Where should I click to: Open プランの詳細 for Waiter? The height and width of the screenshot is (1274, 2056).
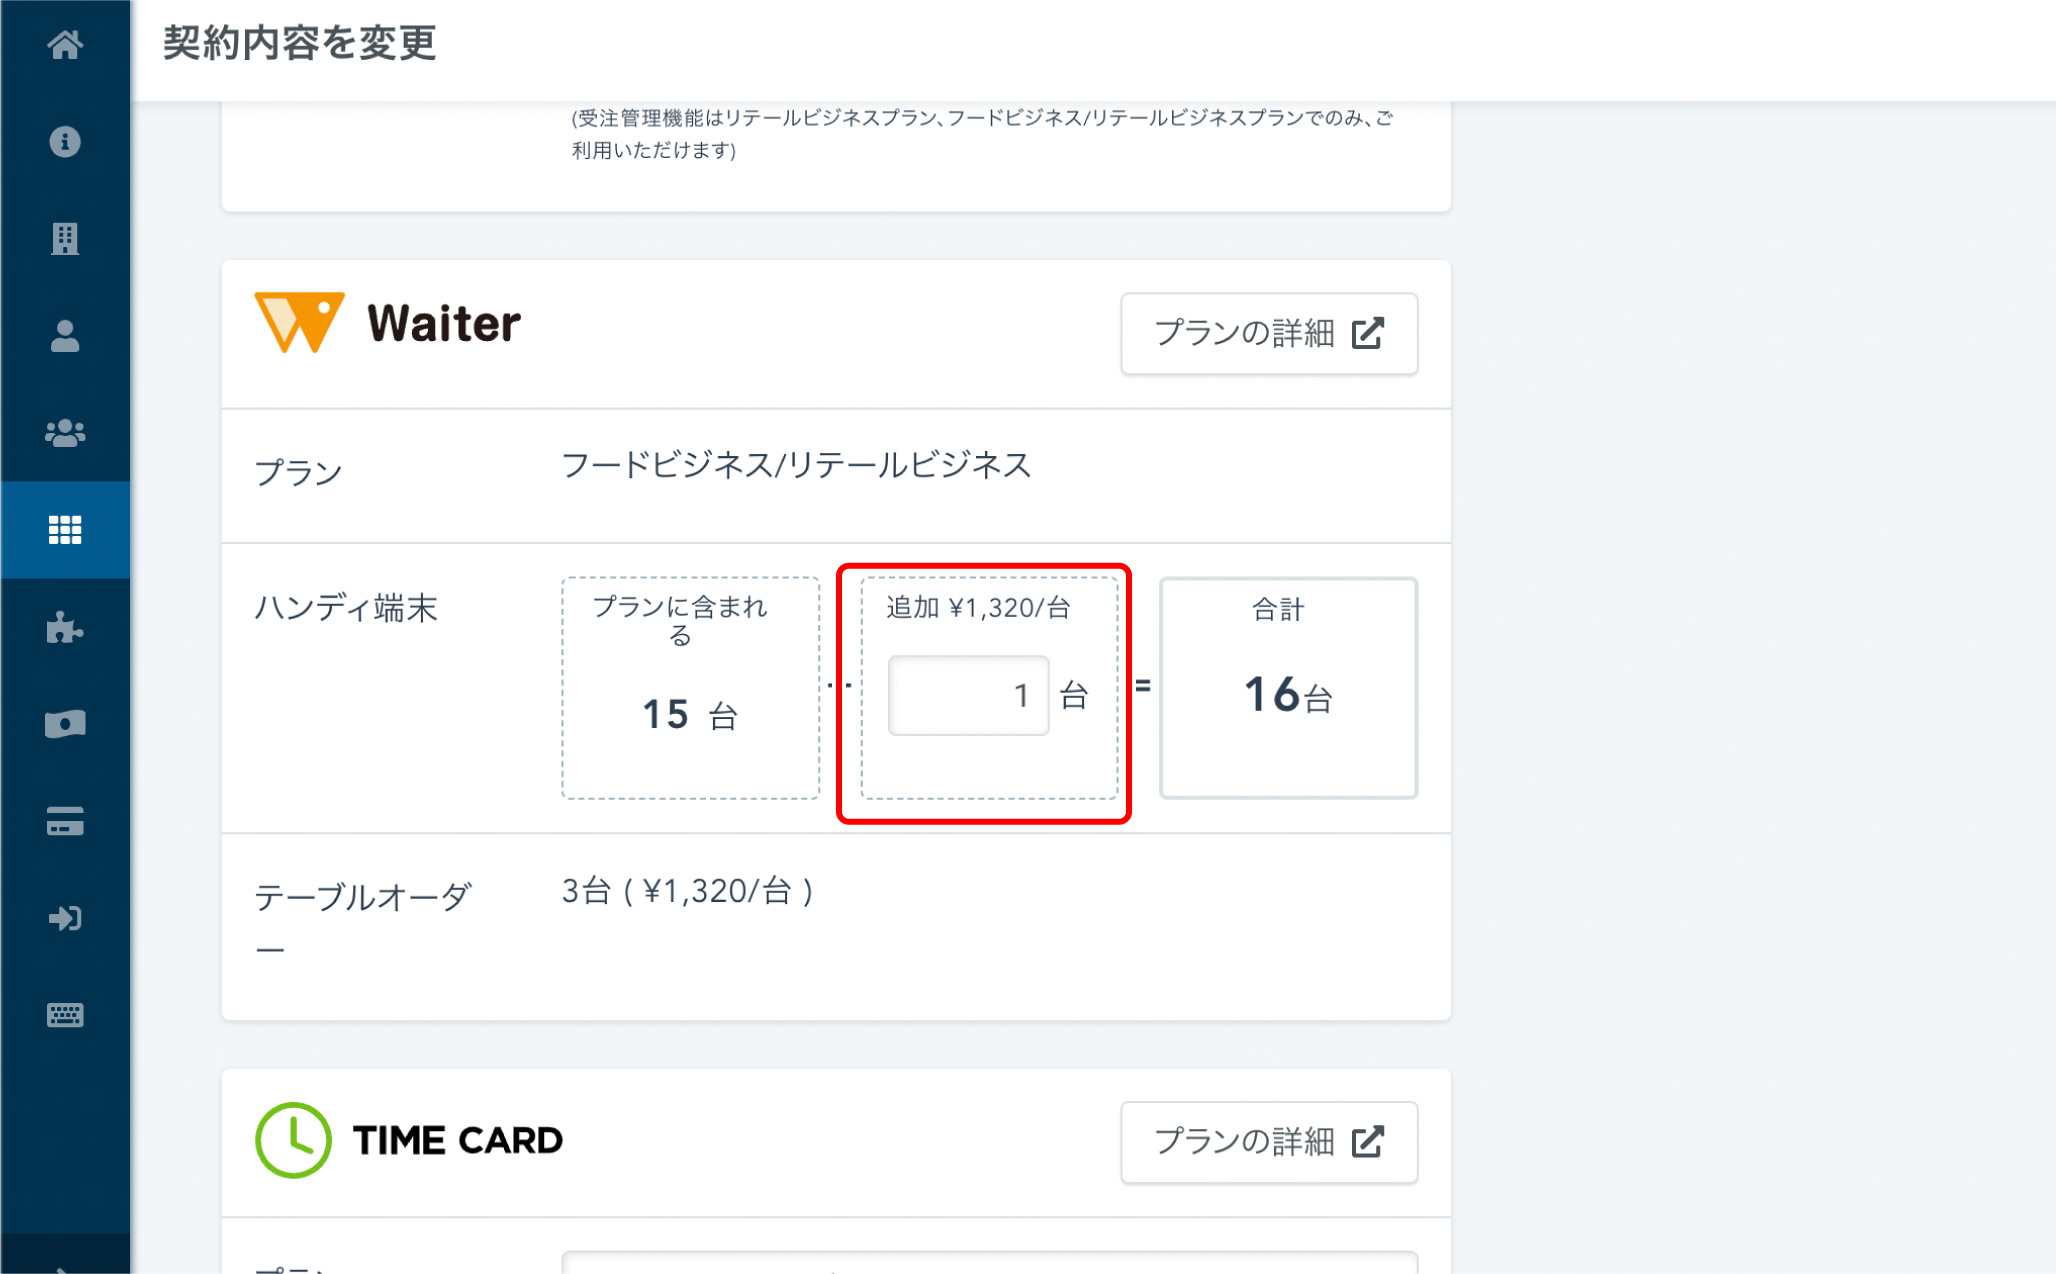[x=1269, y=334]
